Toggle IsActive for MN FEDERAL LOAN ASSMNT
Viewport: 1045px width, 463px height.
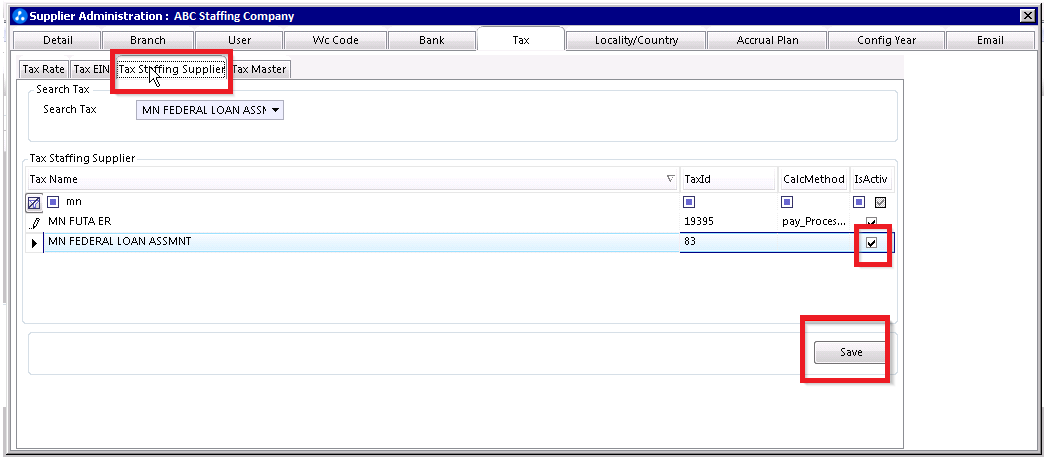coord(872,243)
